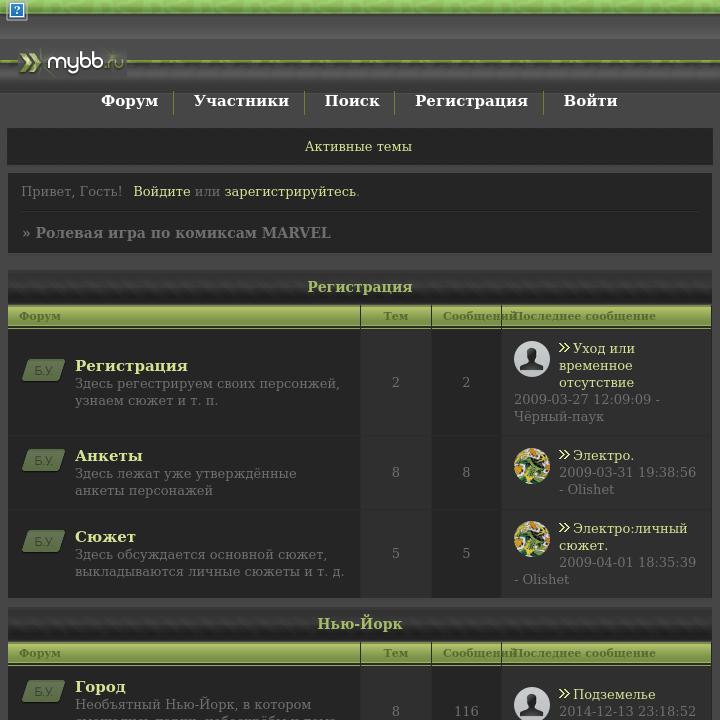Open last post Подземелье link
This screenshot has width=720, height=720.
click(x=614, y=694)
